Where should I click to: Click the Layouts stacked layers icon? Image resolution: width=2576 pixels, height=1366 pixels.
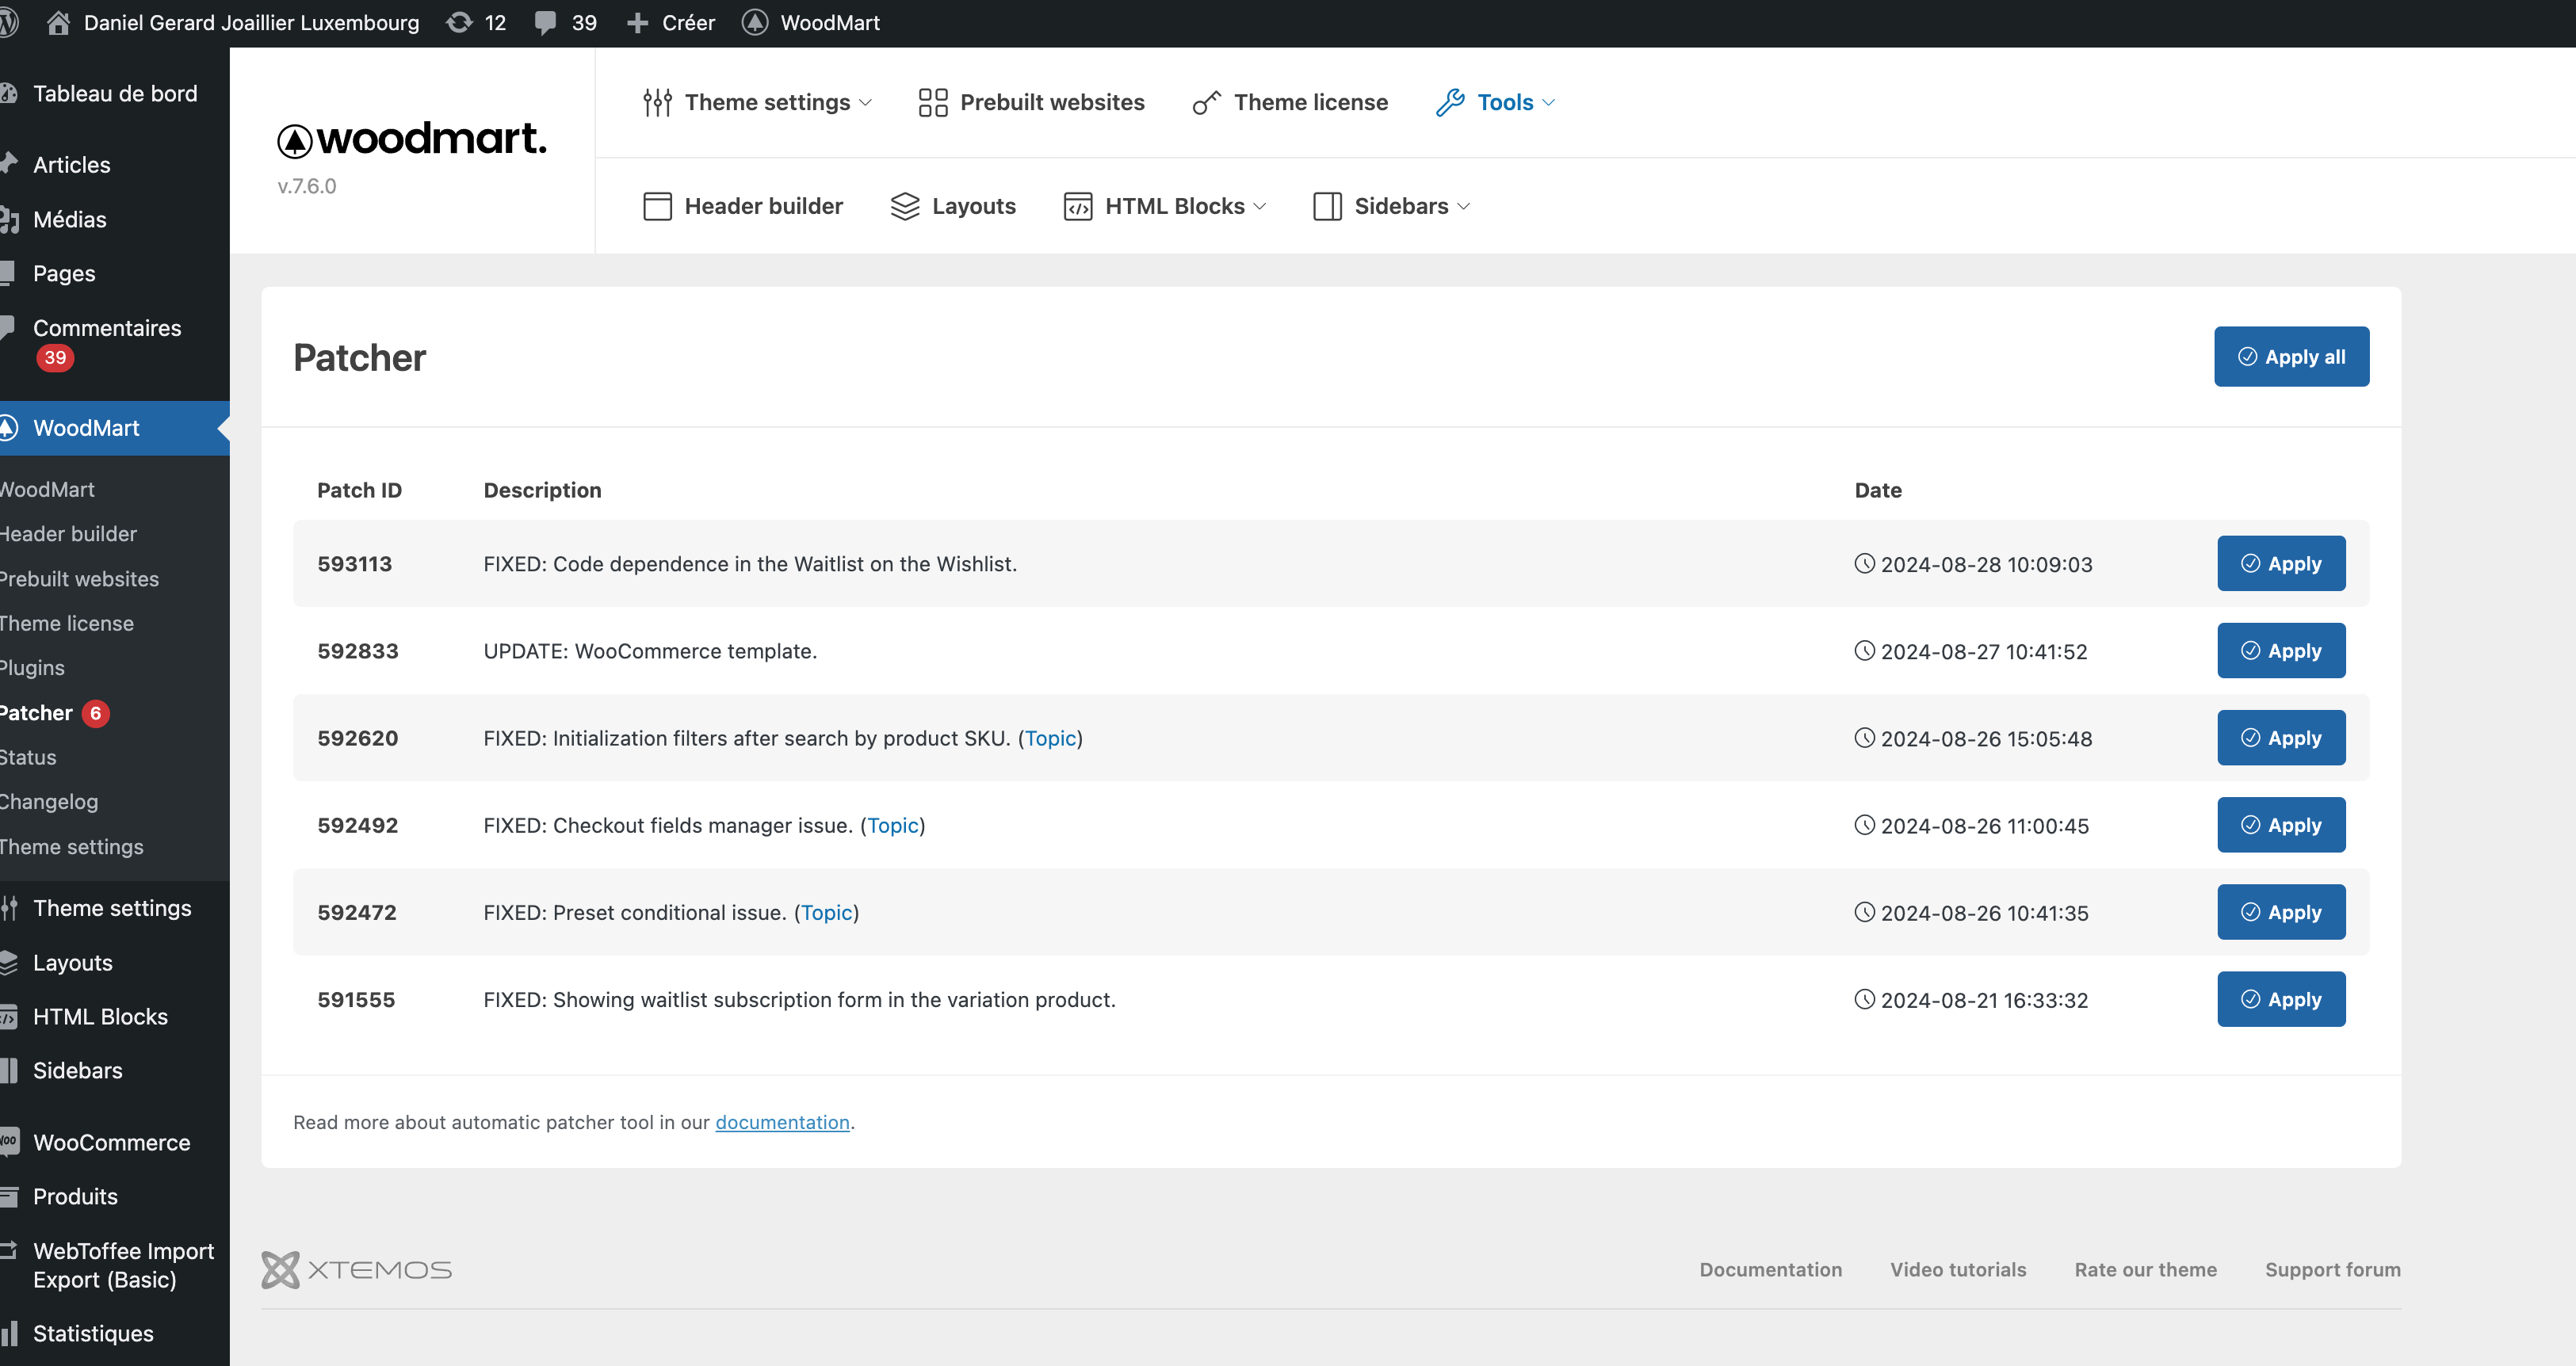pos(904,206)
